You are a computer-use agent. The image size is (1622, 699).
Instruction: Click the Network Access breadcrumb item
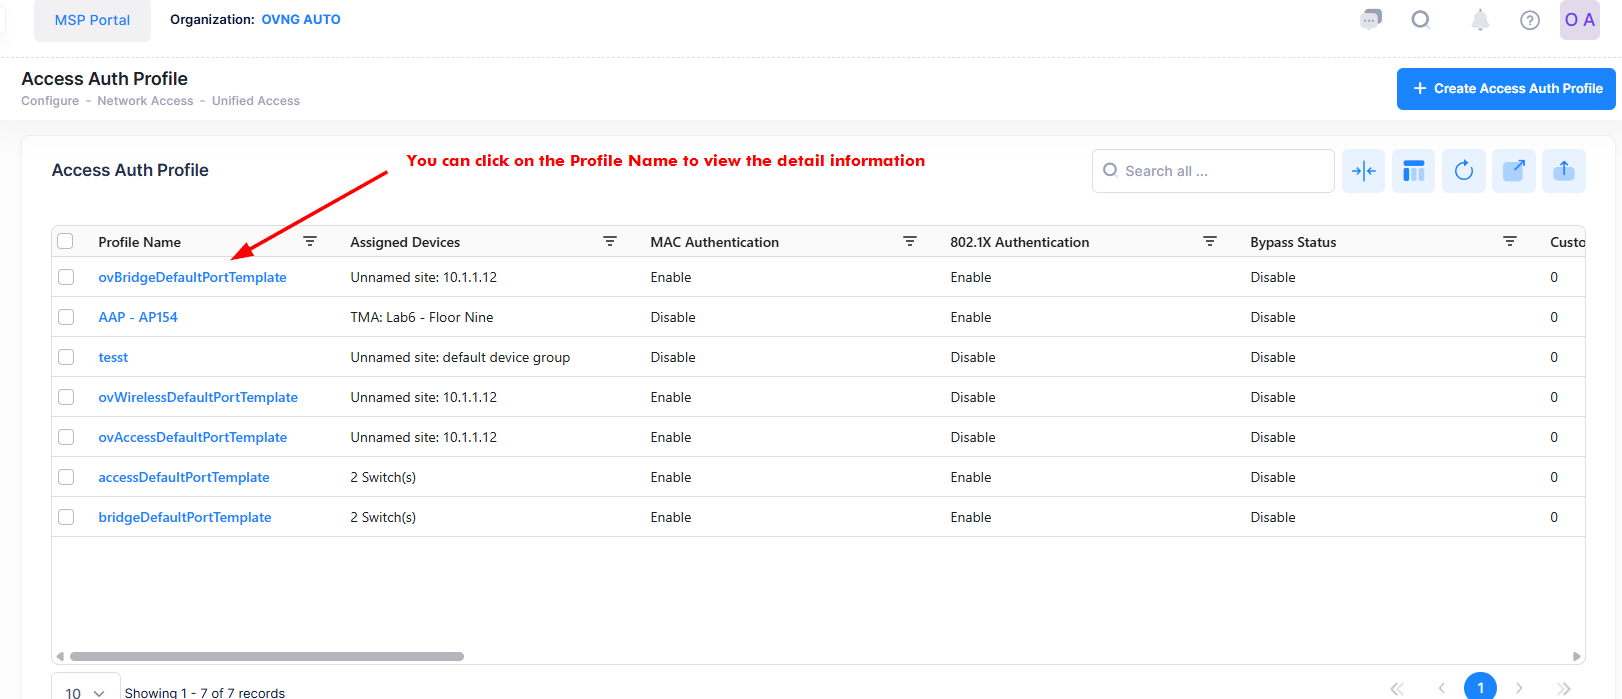click(x=145, y=101)
